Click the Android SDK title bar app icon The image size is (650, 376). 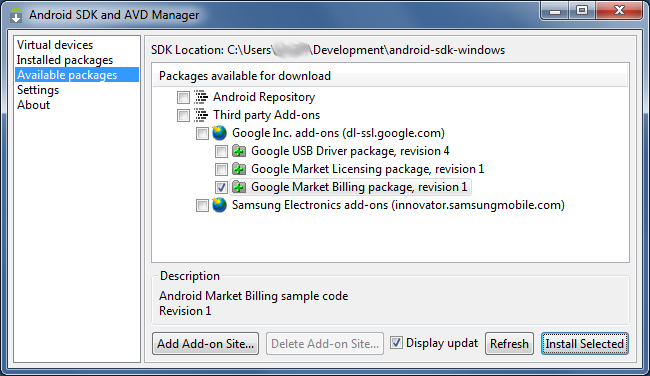pos(16,15)
